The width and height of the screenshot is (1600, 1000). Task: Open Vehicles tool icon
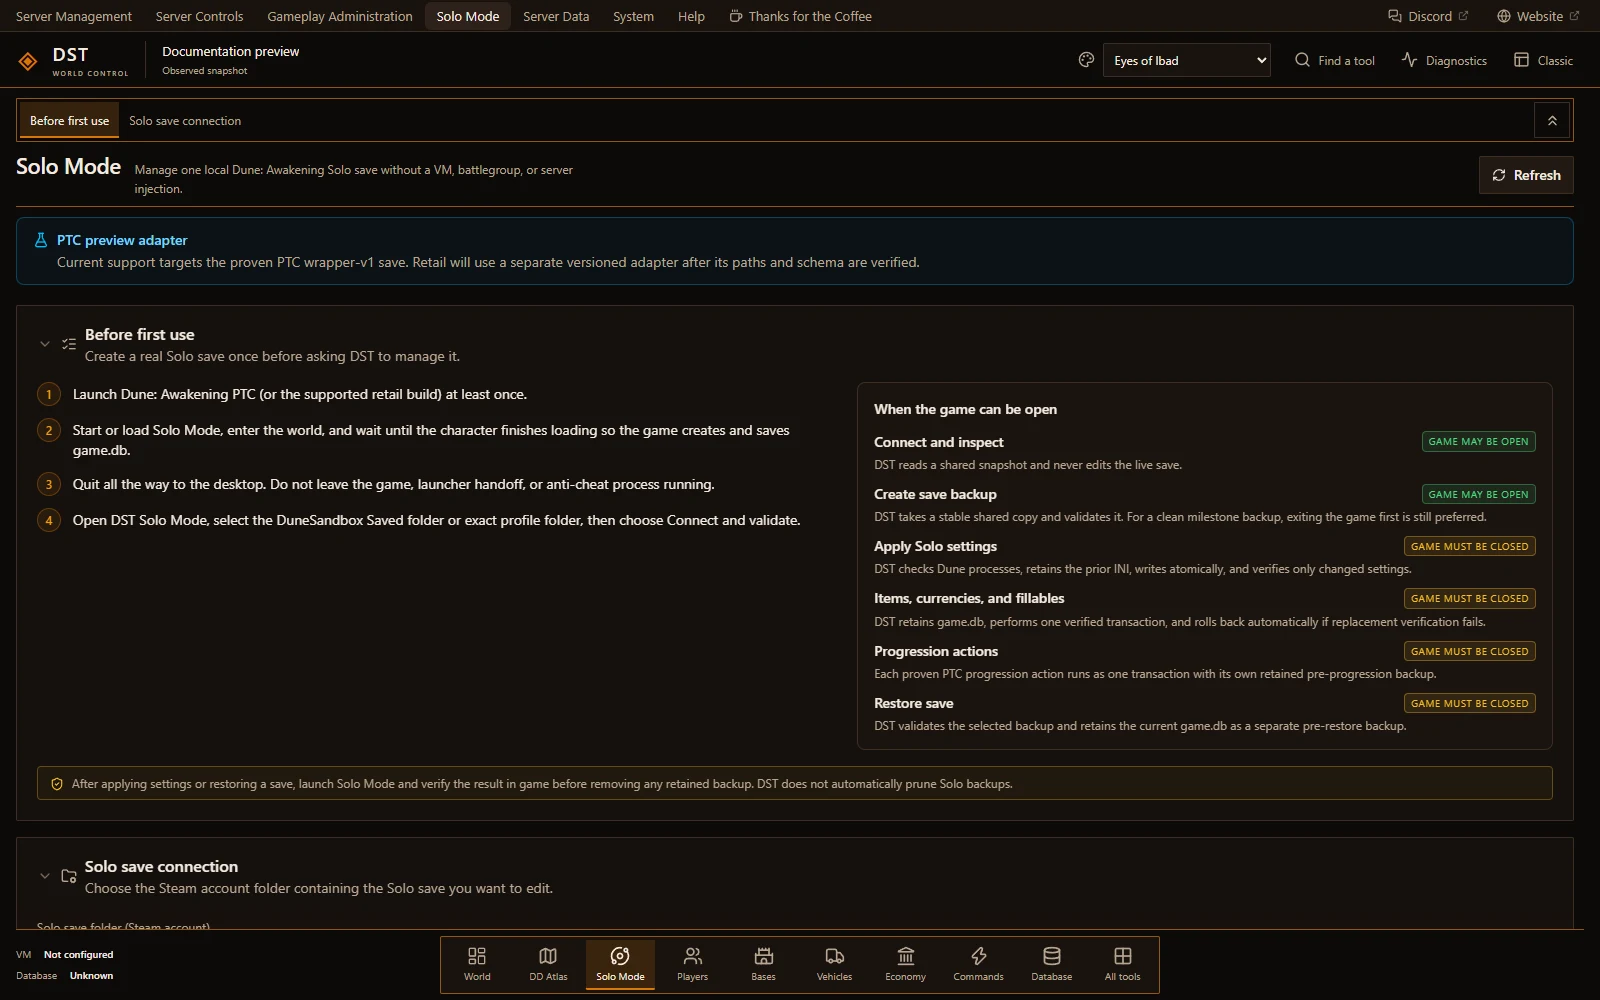pyautogui.click(x=834, y=965)
